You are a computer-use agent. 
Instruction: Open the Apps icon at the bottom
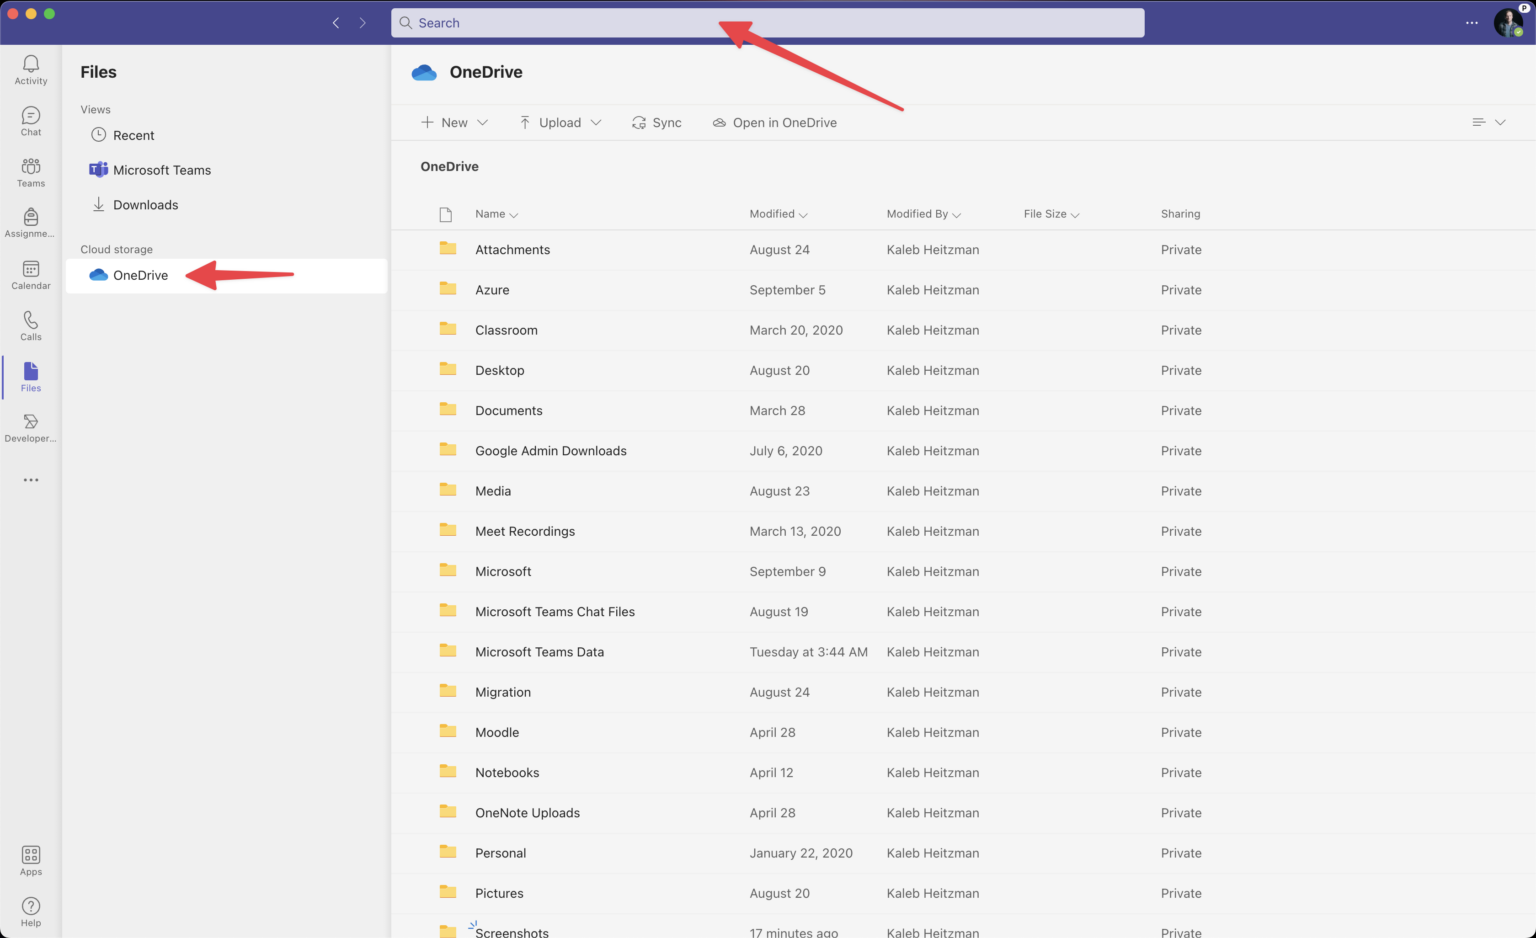30,859
